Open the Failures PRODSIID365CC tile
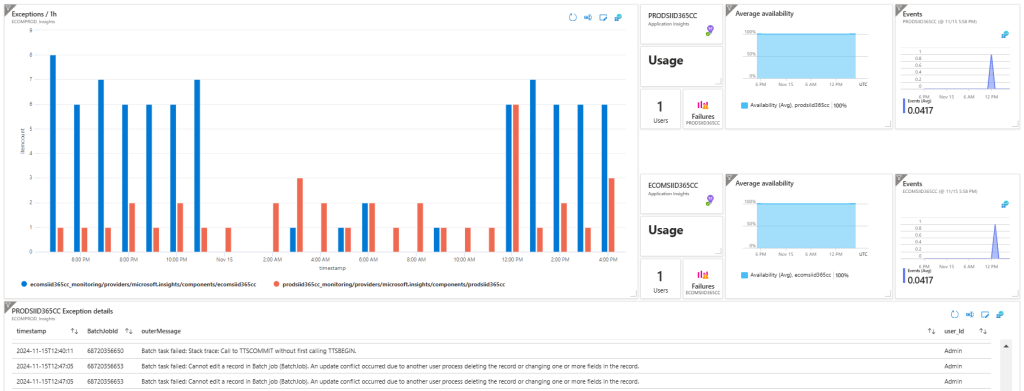Image resolution: width=1024 pixels, height=391 pixels. coord(703,109)
